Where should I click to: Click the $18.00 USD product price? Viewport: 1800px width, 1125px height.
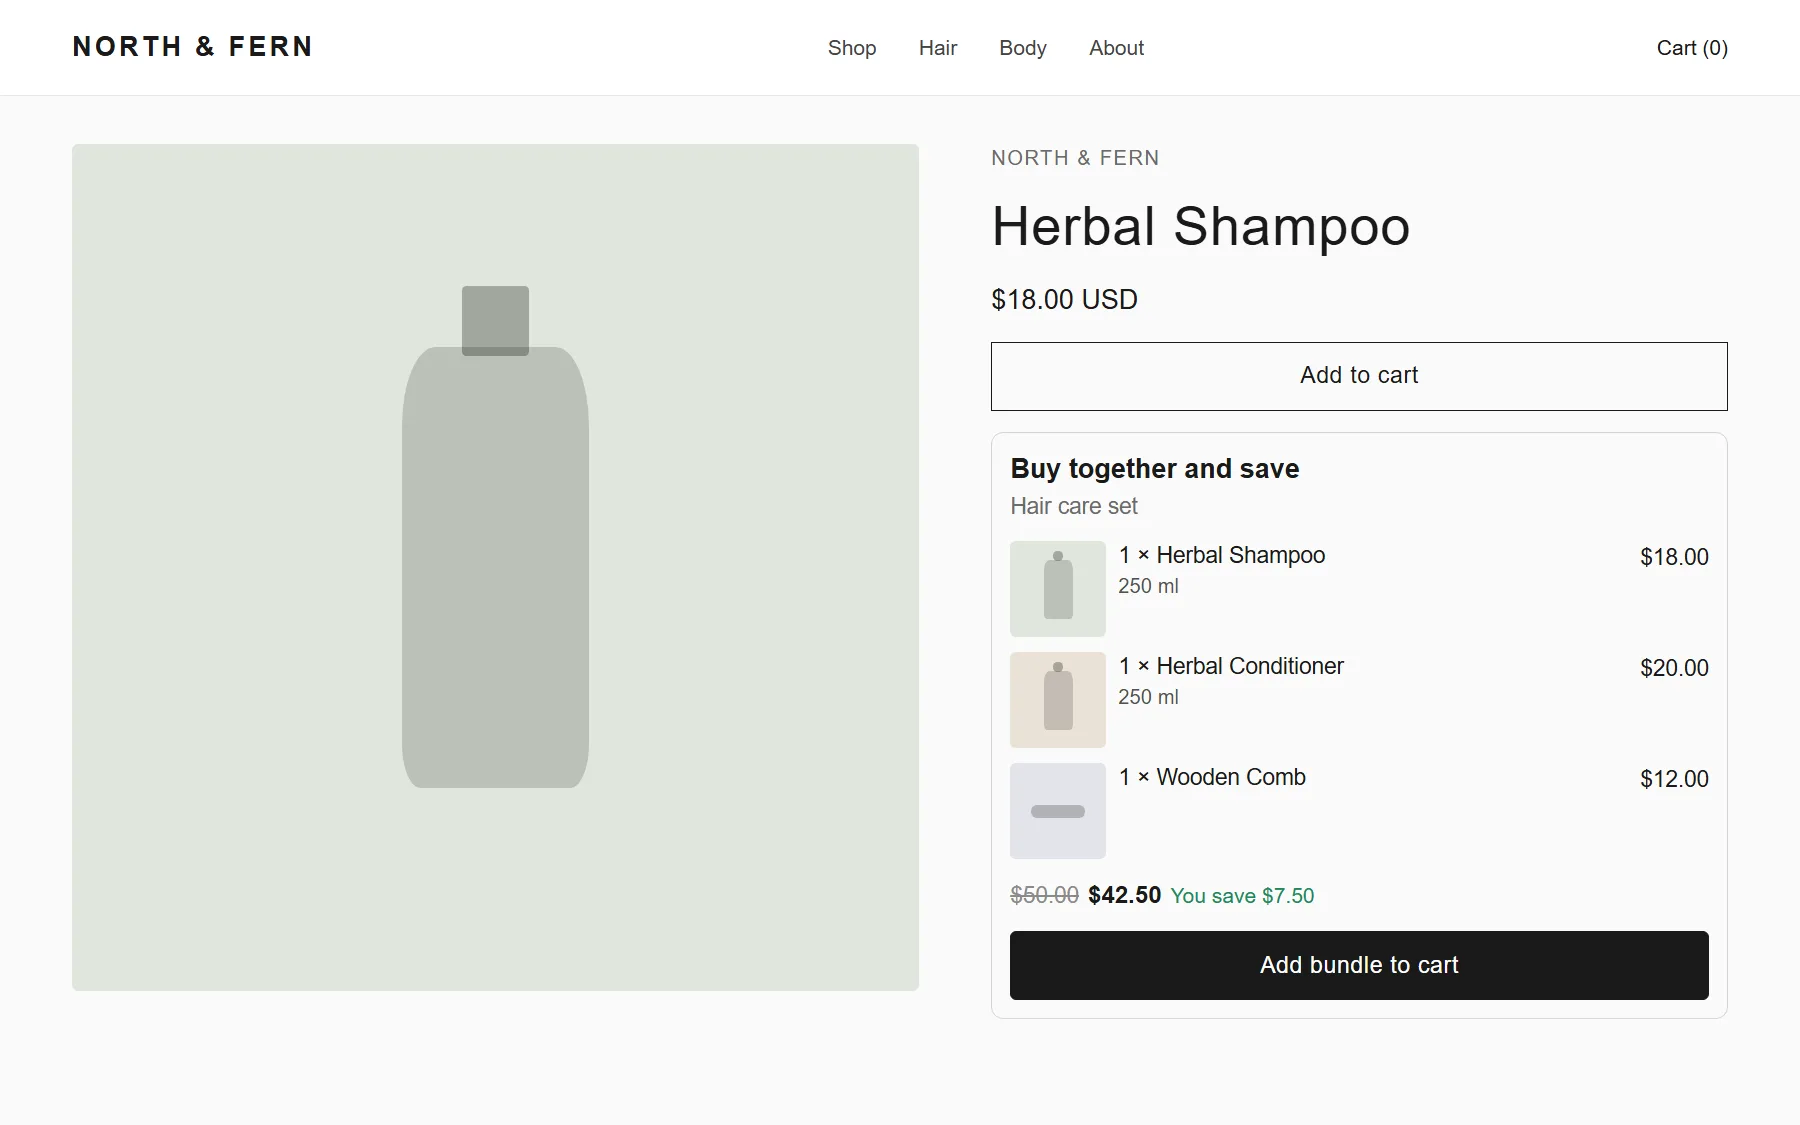[x=1064, y=300]
